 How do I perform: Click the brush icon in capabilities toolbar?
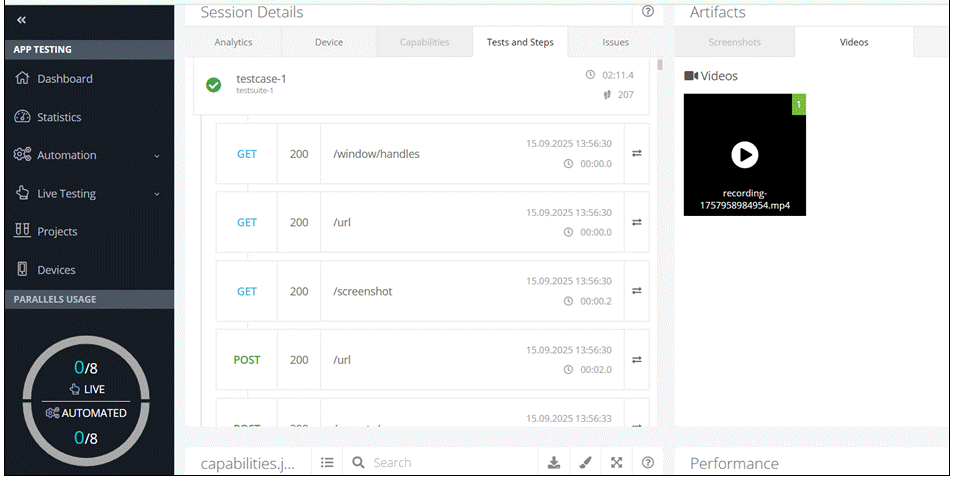tap(586, 463)
